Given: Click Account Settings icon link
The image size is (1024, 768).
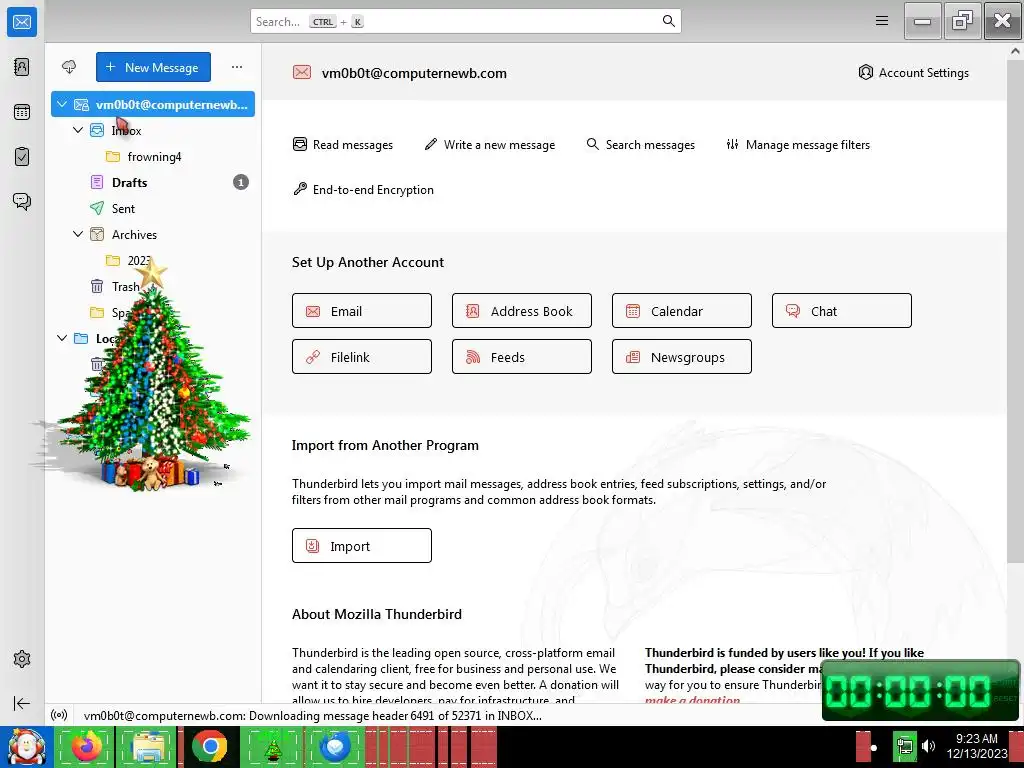Looking at the screenshot, I should click(x=913, y=72).
